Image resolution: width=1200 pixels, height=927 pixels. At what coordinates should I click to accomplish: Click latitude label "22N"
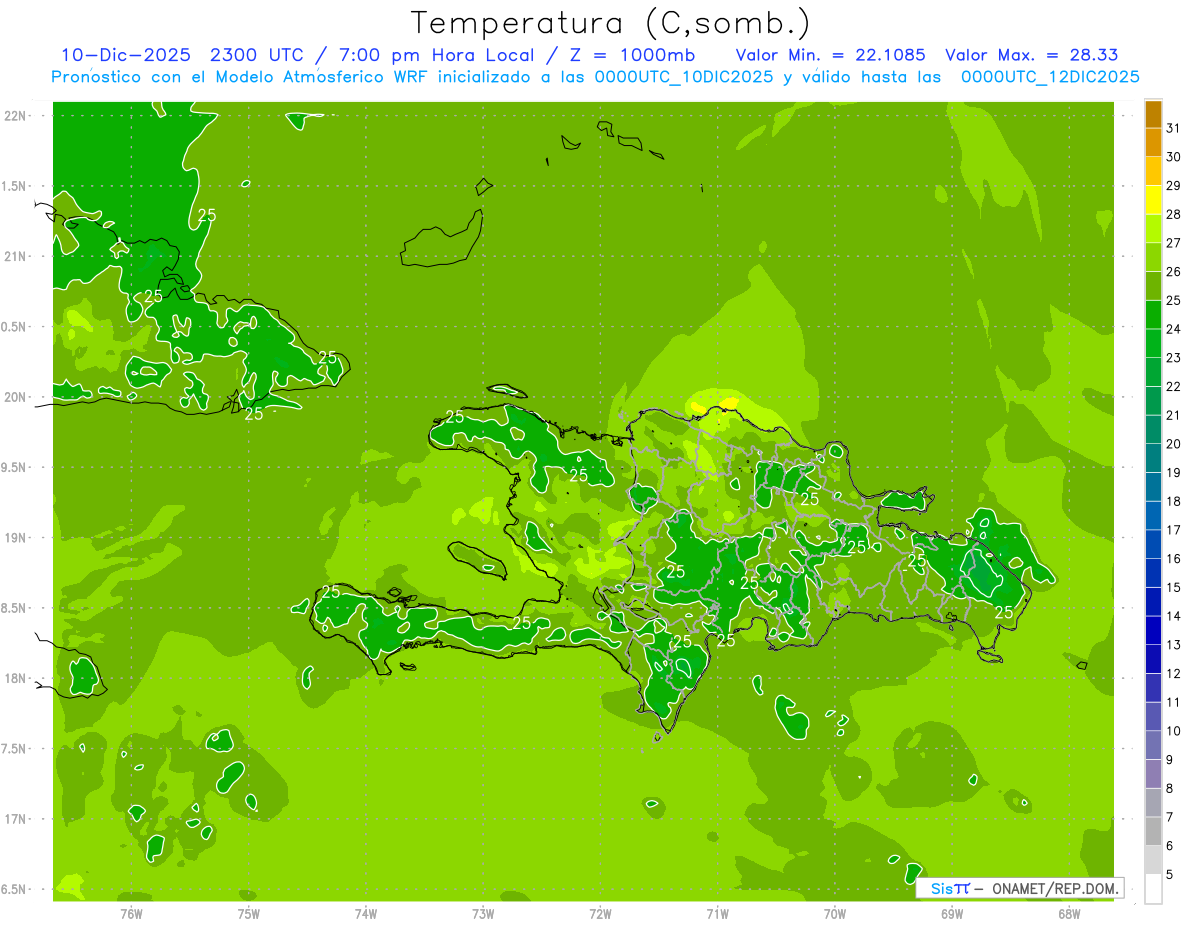point(14,116)
